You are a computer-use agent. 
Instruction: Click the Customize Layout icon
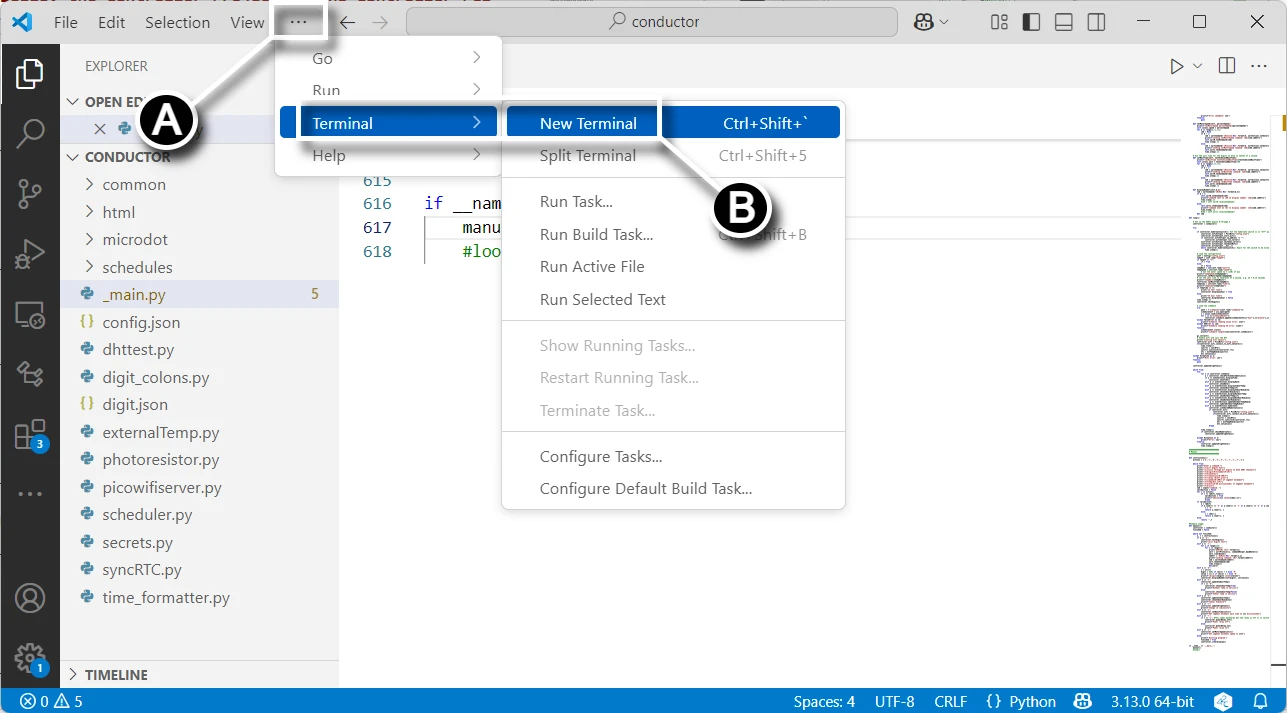pyautogui.click(x=999, y=22)
